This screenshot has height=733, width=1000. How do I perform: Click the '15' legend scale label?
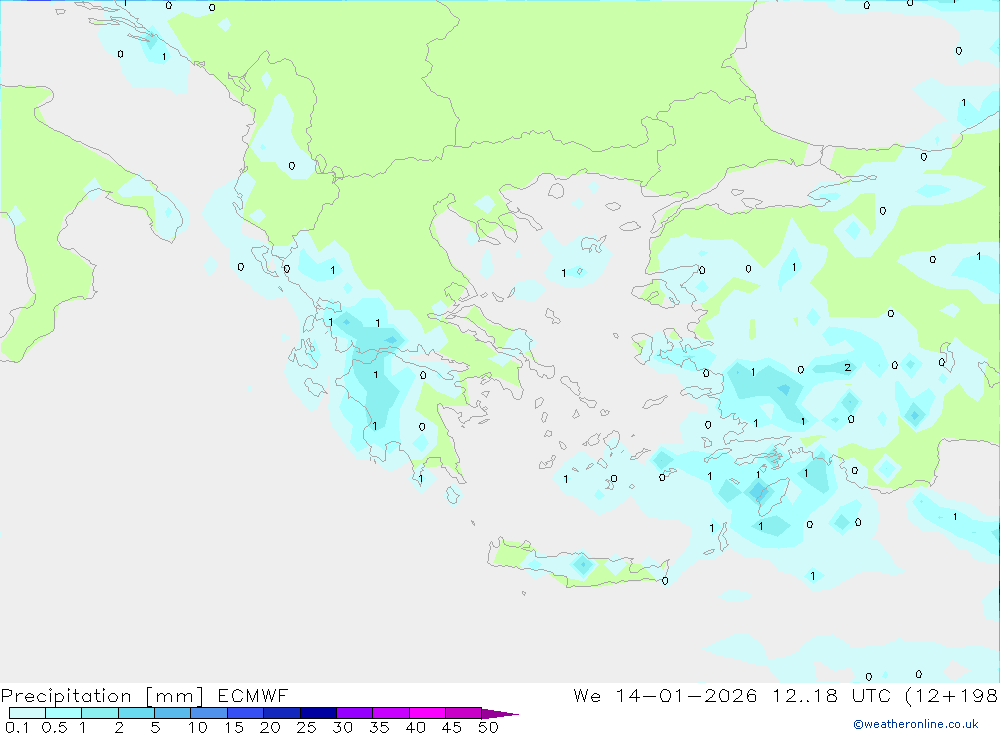(234, 727)
